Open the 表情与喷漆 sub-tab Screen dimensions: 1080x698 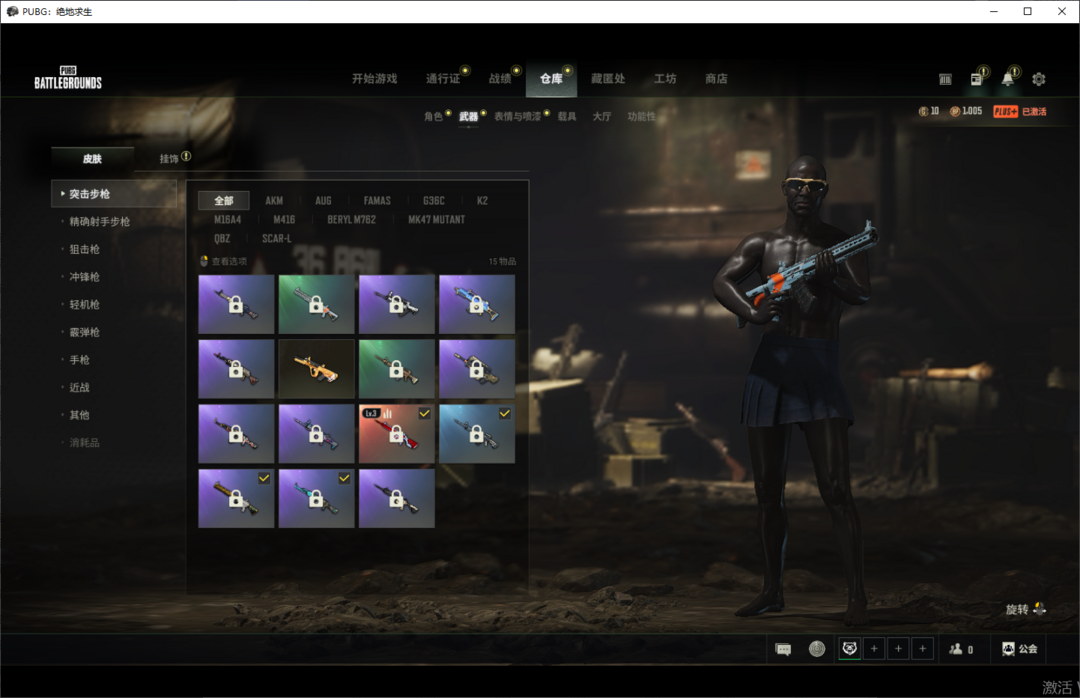pos(518,116)
